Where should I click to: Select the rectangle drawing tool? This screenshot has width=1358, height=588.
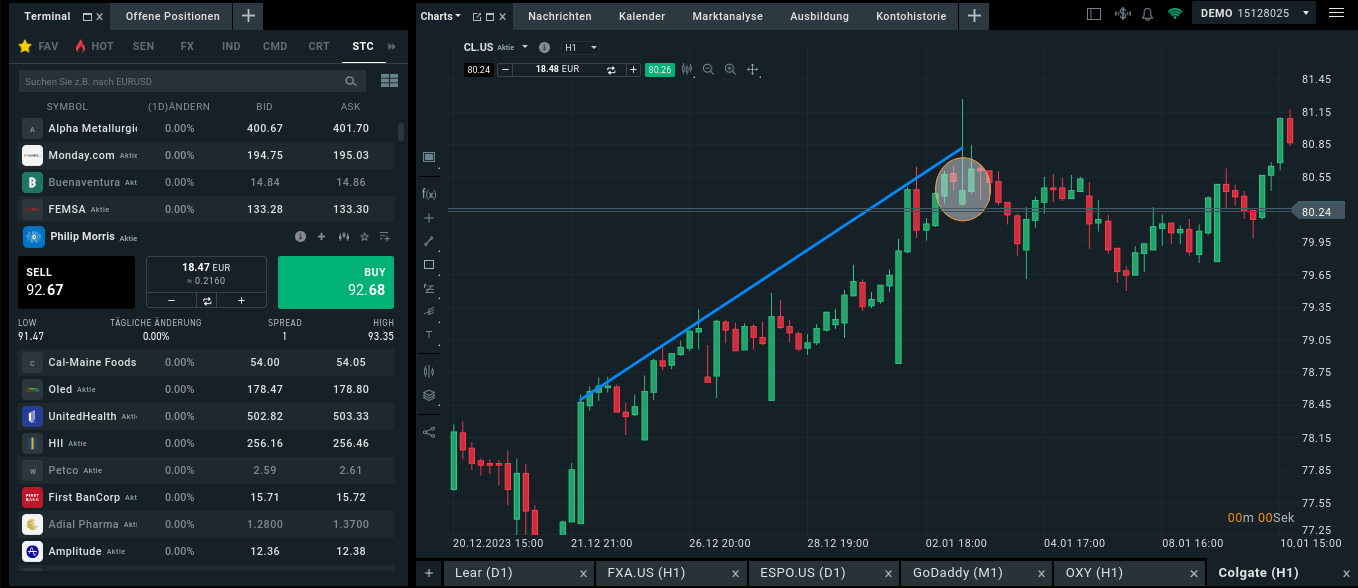428,264
